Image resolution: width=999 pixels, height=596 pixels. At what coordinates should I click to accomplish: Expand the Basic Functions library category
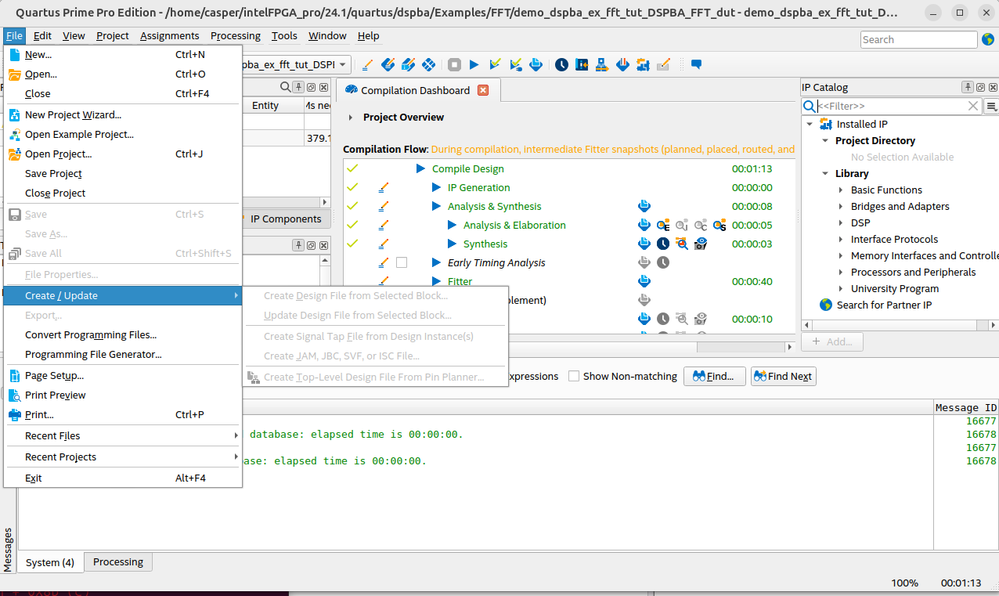tap(841, 190)
